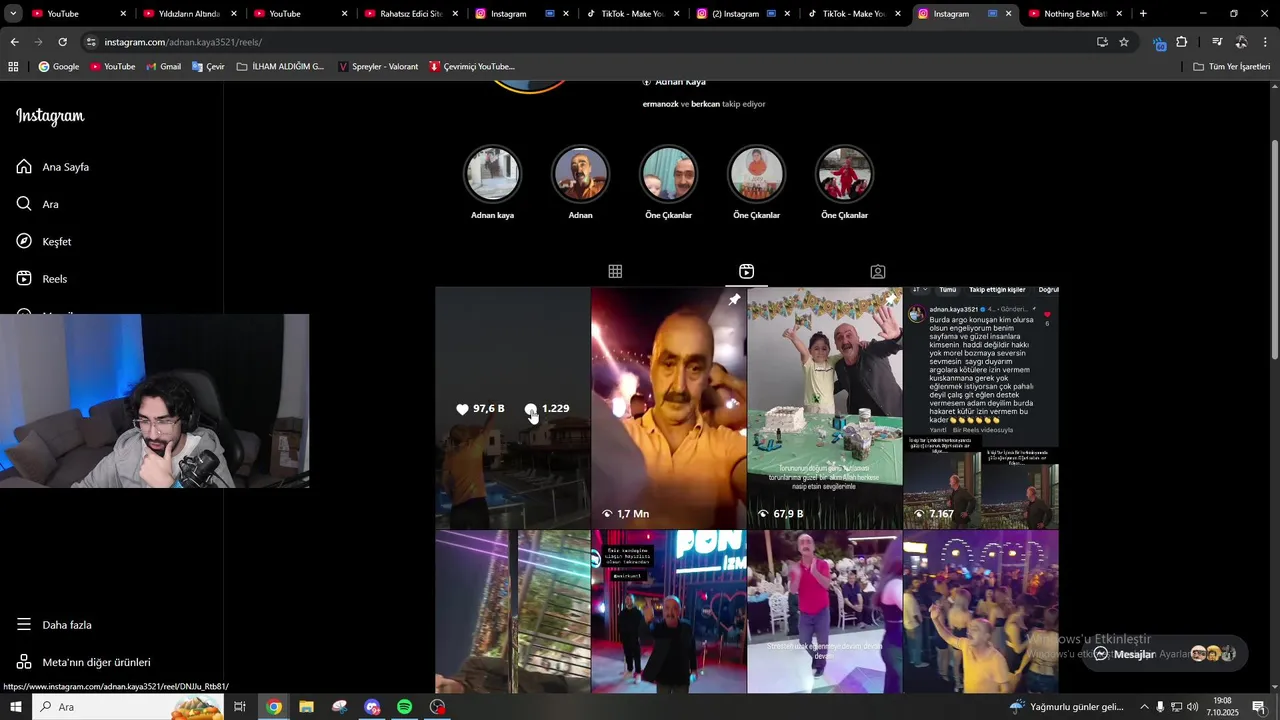Close the active Instagram tab

1008,14
